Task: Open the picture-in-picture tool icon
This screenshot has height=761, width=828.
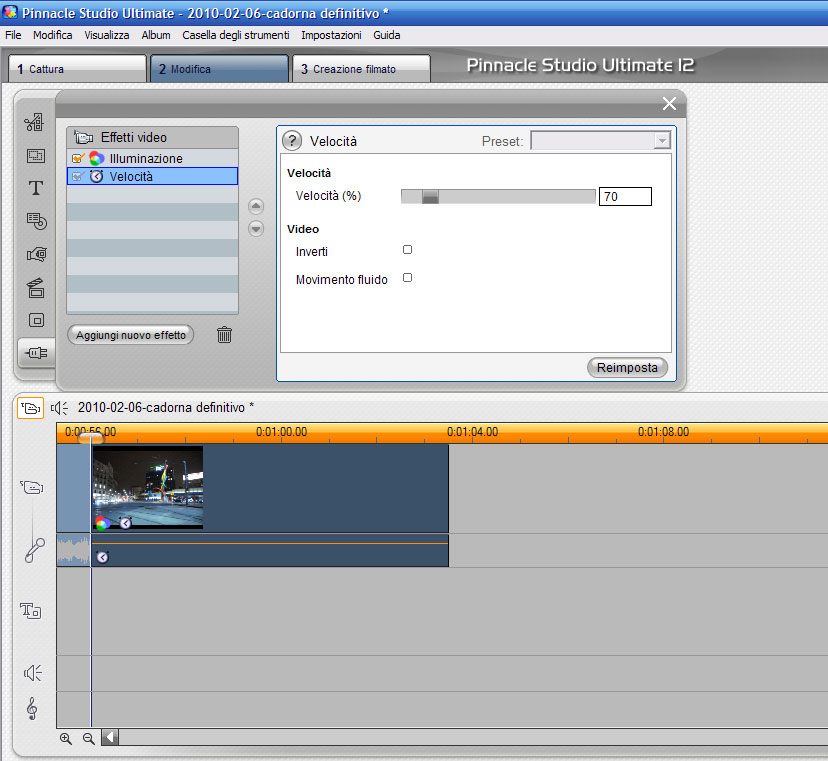Action: tap(36, 320)
